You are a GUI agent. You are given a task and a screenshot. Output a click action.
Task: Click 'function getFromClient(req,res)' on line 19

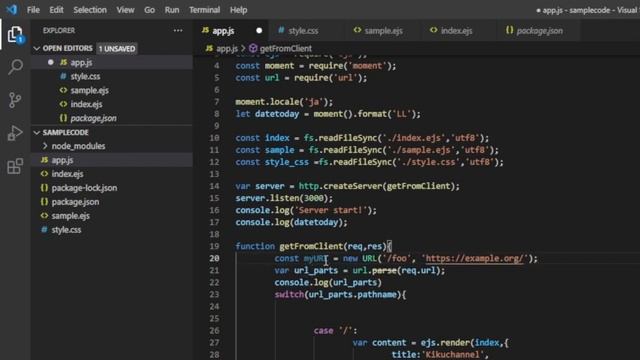311,247
